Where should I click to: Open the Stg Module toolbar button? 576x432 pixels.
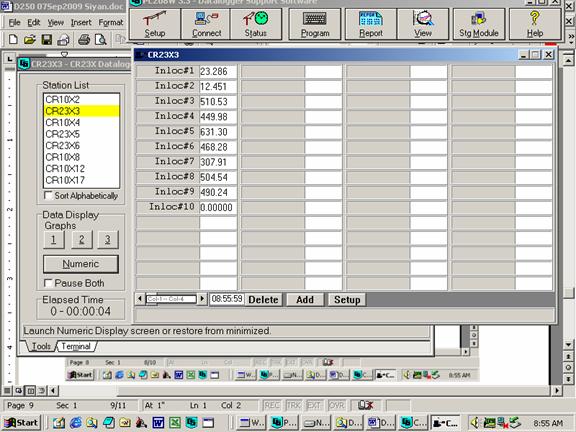[x=479, y=24]
